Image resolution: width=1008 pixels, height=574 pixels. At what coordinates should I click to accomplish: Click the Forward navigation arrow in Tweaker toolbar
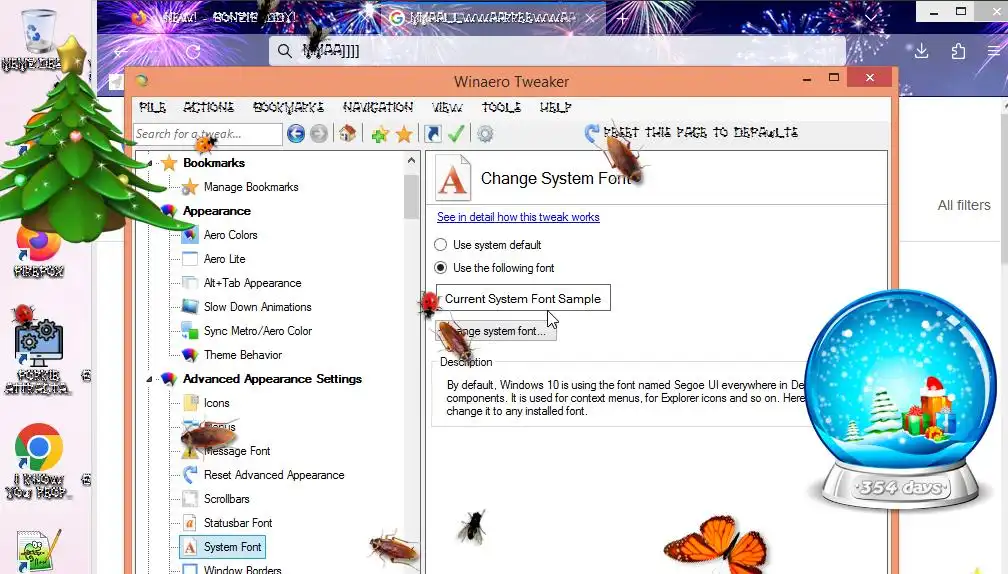(319, 134)
